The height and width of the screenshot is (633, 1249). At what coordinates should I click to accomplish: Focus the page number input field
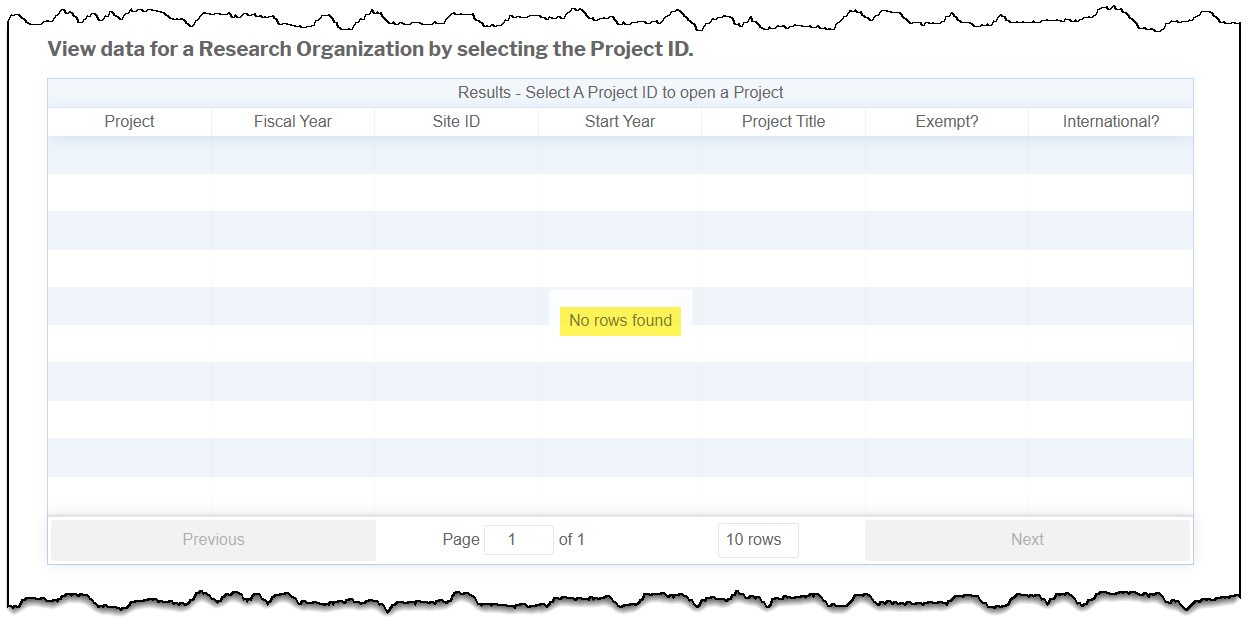(518, 540)
